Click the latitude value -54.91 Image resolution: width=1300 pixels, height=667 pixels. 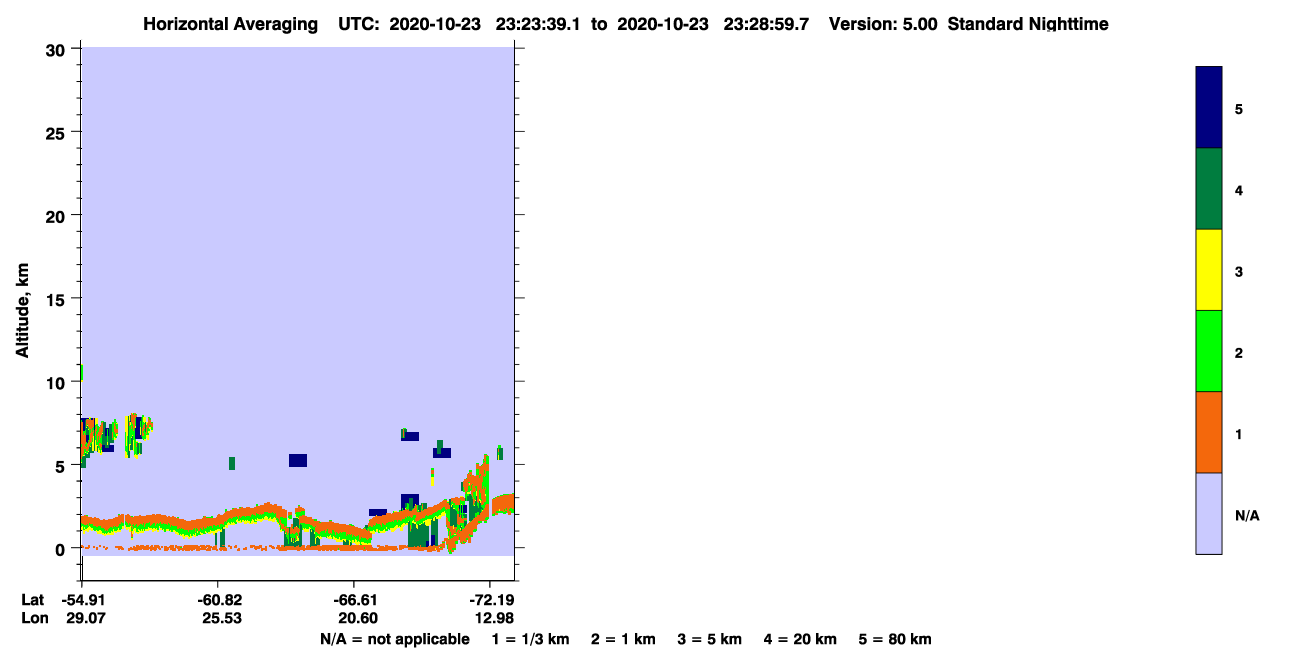pyautogui.click(x=82, y=600)
